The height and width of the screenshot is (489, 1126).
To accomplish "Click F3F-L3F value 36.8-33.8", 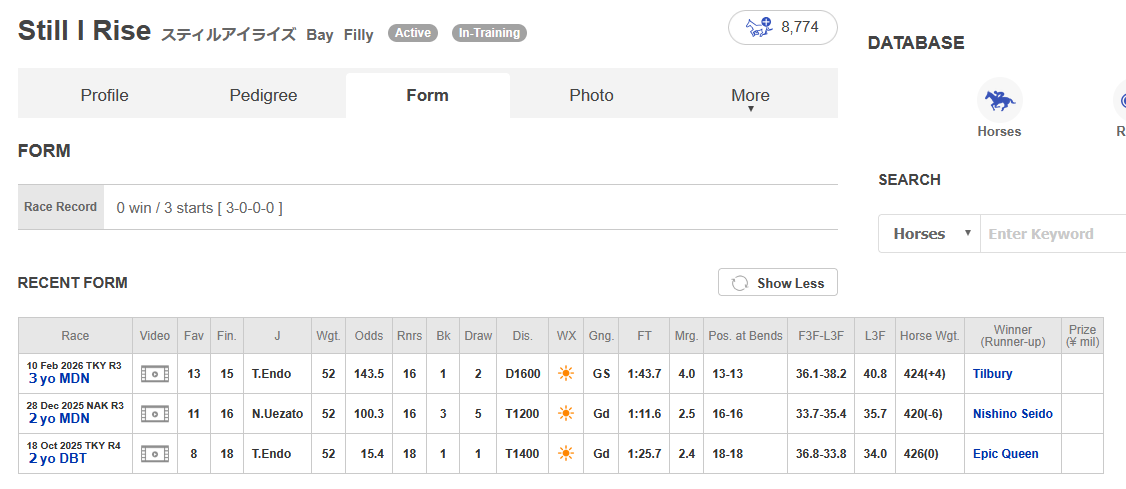I will 821,454.
